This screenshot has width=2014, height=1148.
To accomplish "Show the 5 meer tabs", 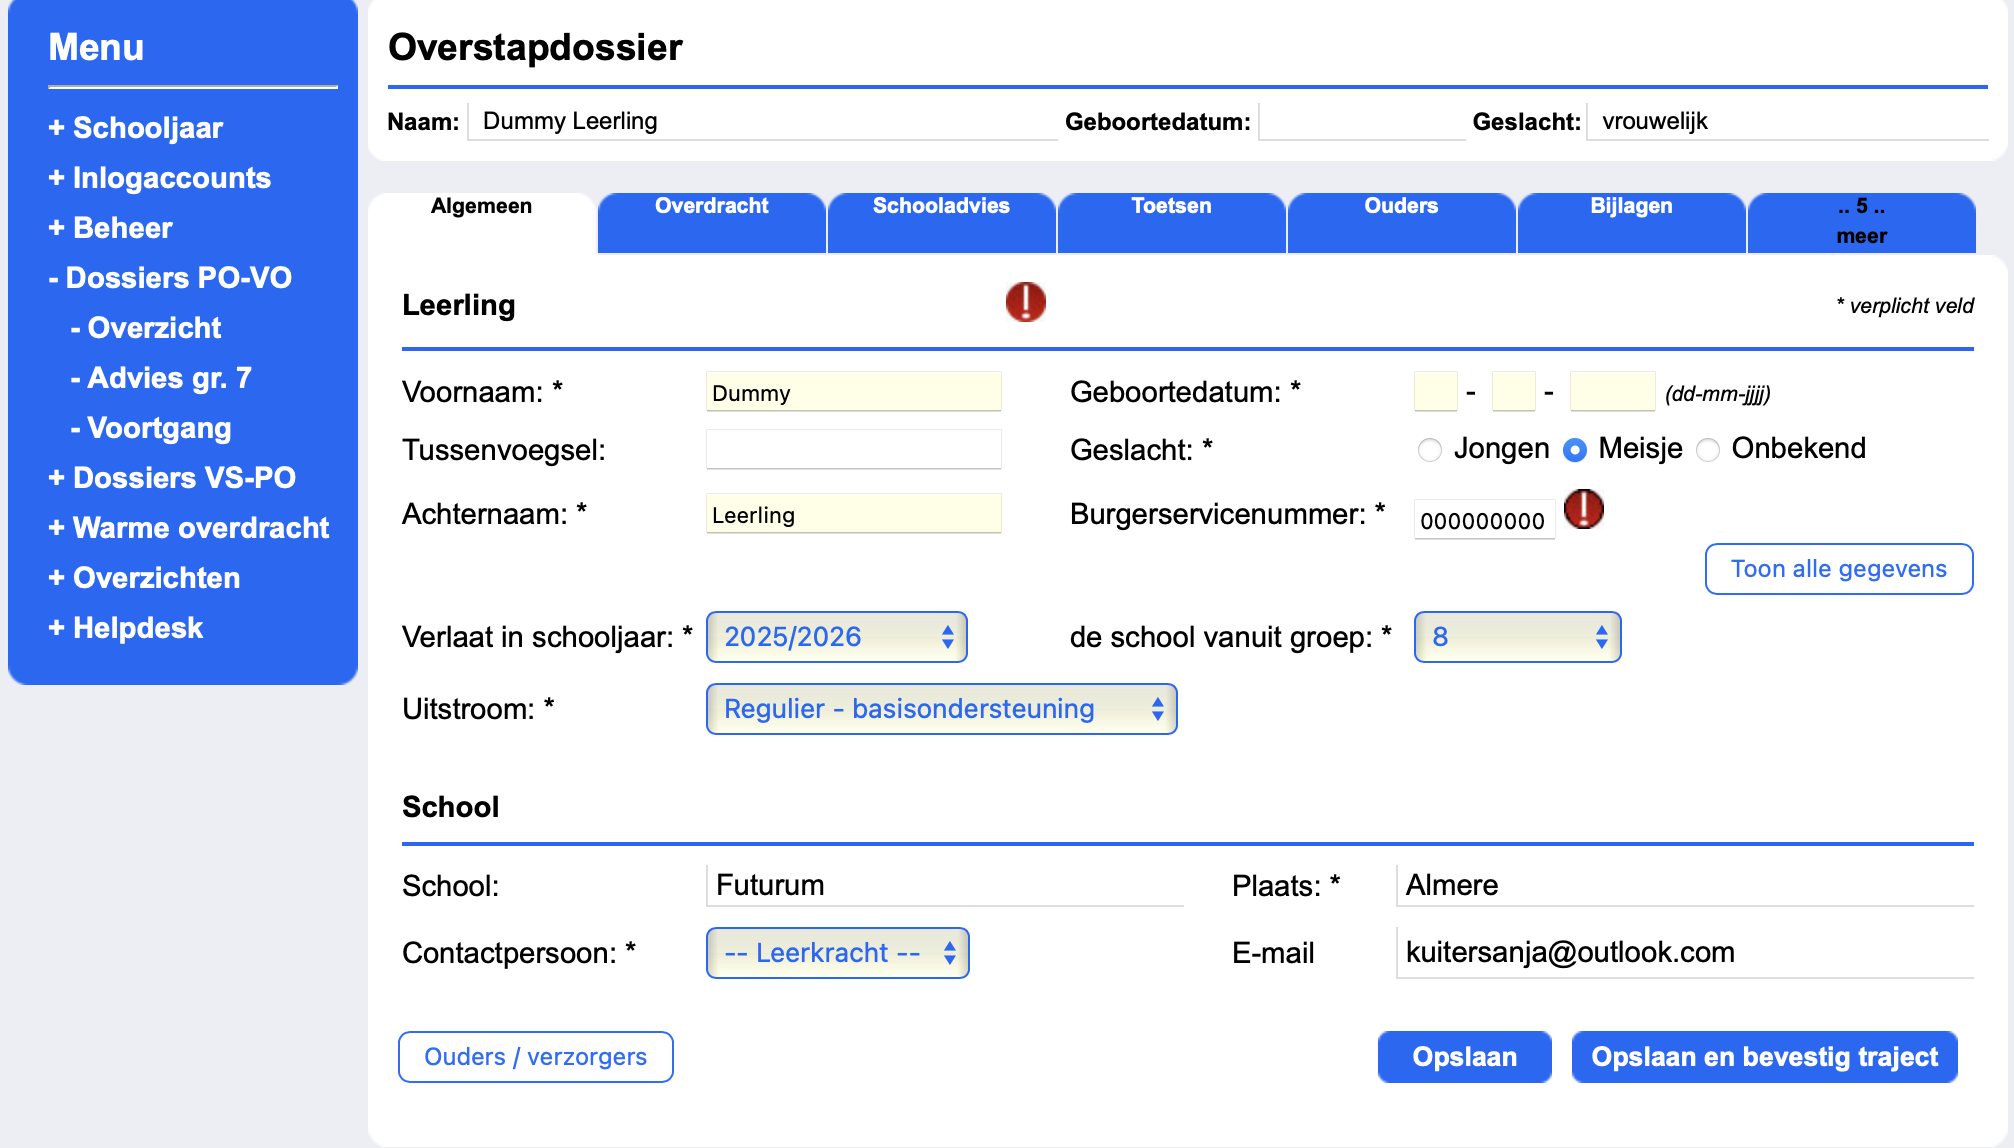I will 1861,221.
